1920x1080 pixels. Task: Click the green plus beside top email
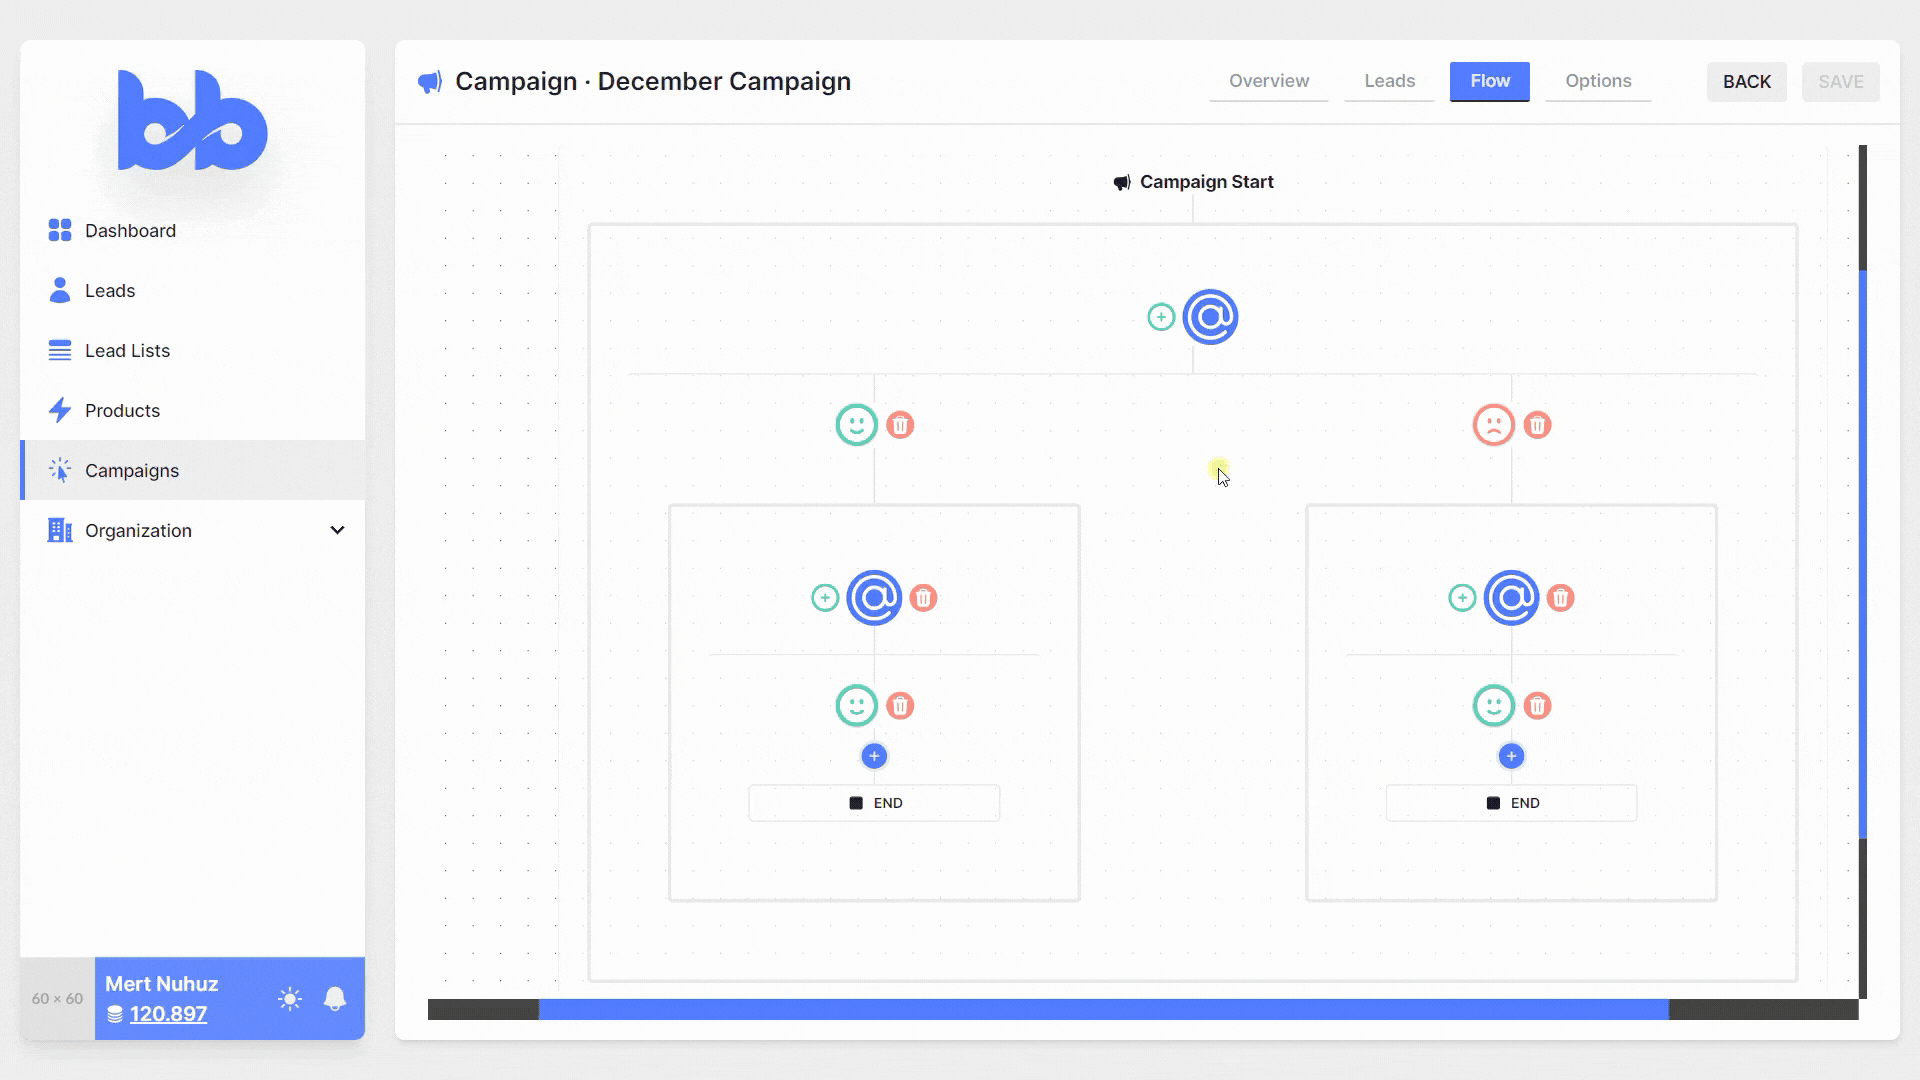1160,317
